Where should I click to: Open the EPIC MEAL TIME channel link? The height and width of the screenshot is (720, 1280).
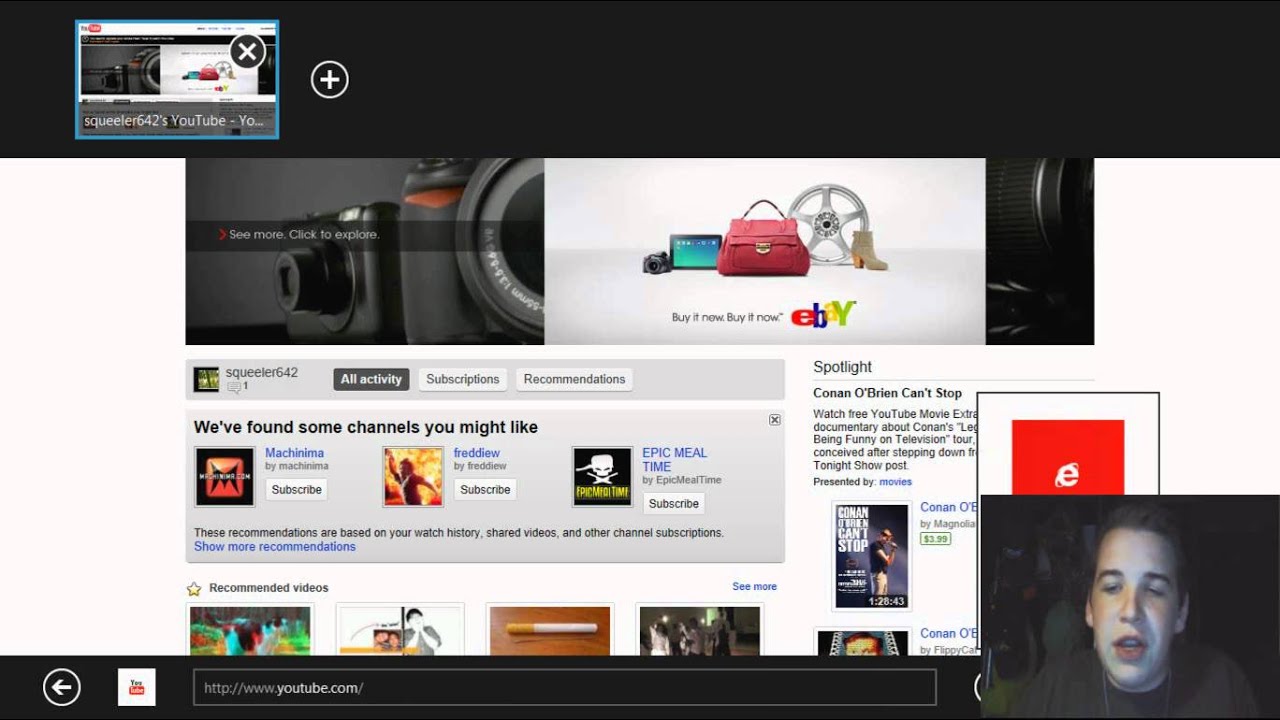click(x=674, y=460)
